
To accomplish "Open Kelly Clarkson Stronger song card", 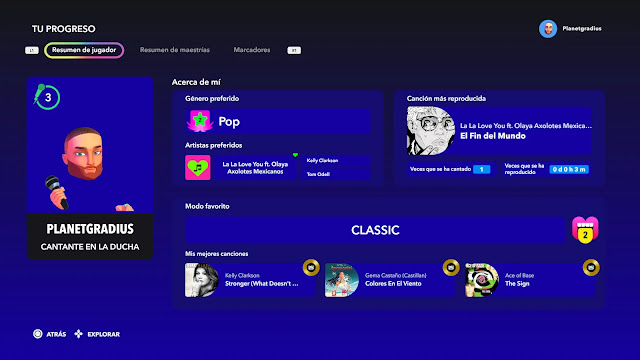I will coord(250,280).
